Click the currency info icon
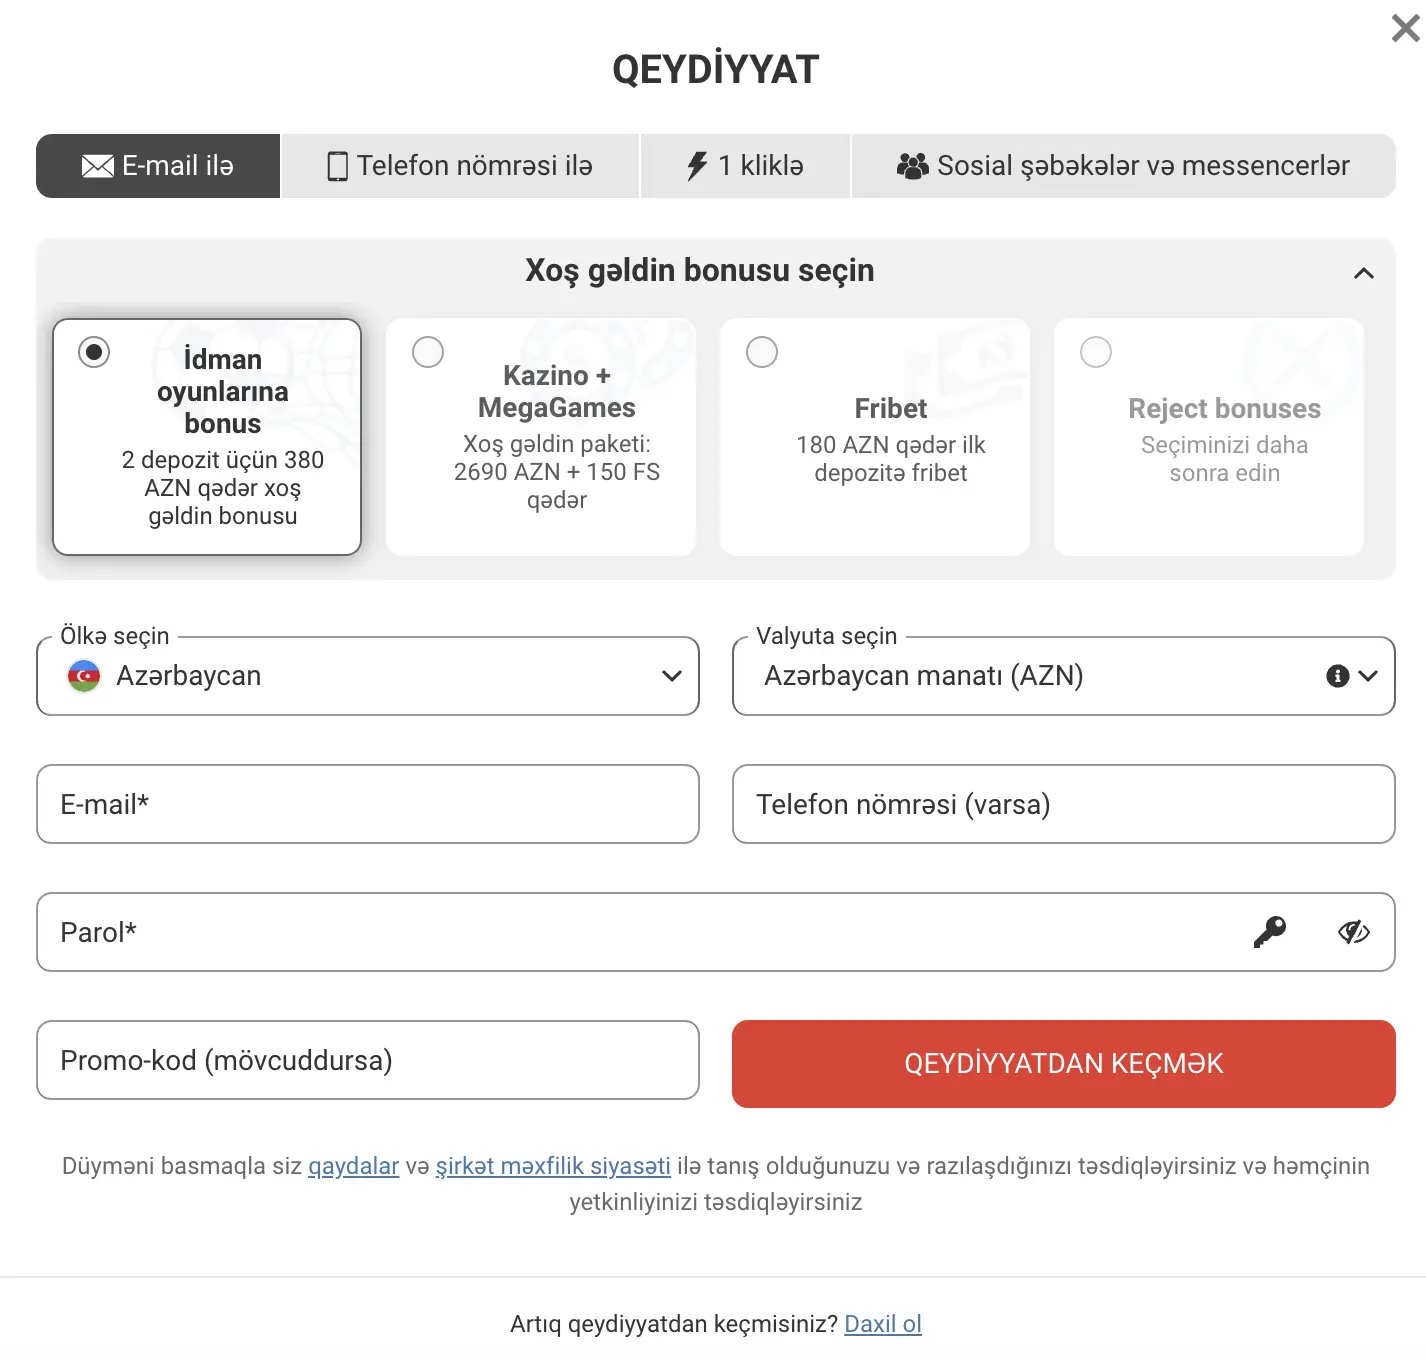The image size is (1426, 1360). (1338, 676)
